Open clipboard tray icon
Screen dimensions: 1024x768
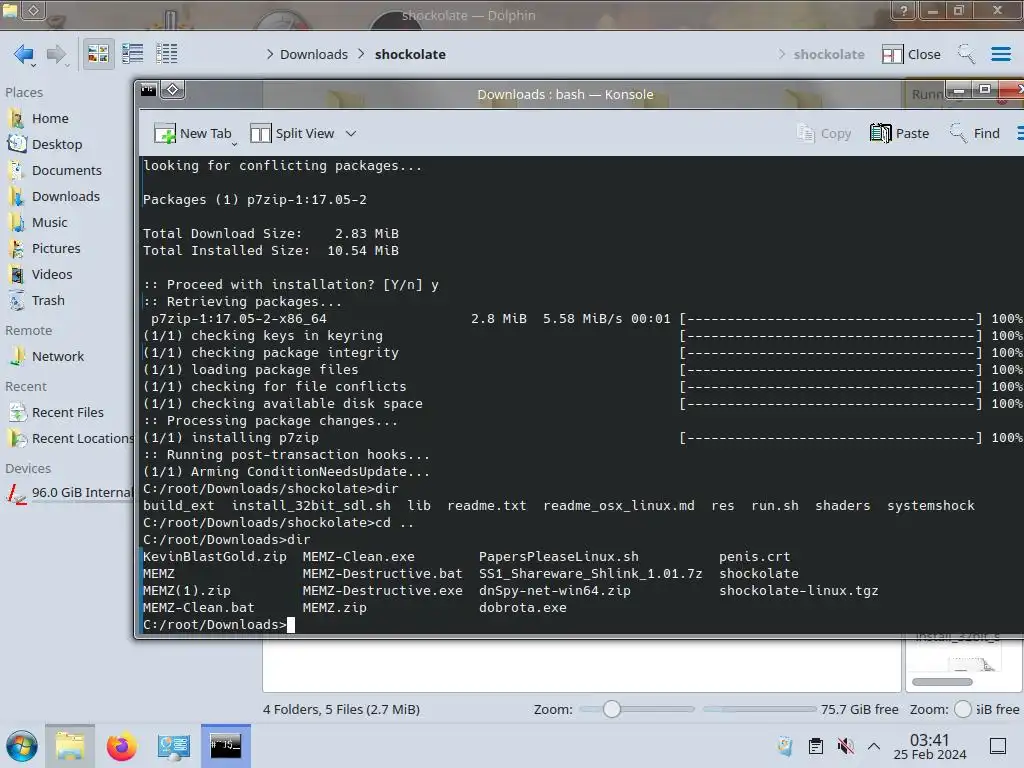pyautogui.click(x=816, y=746)
